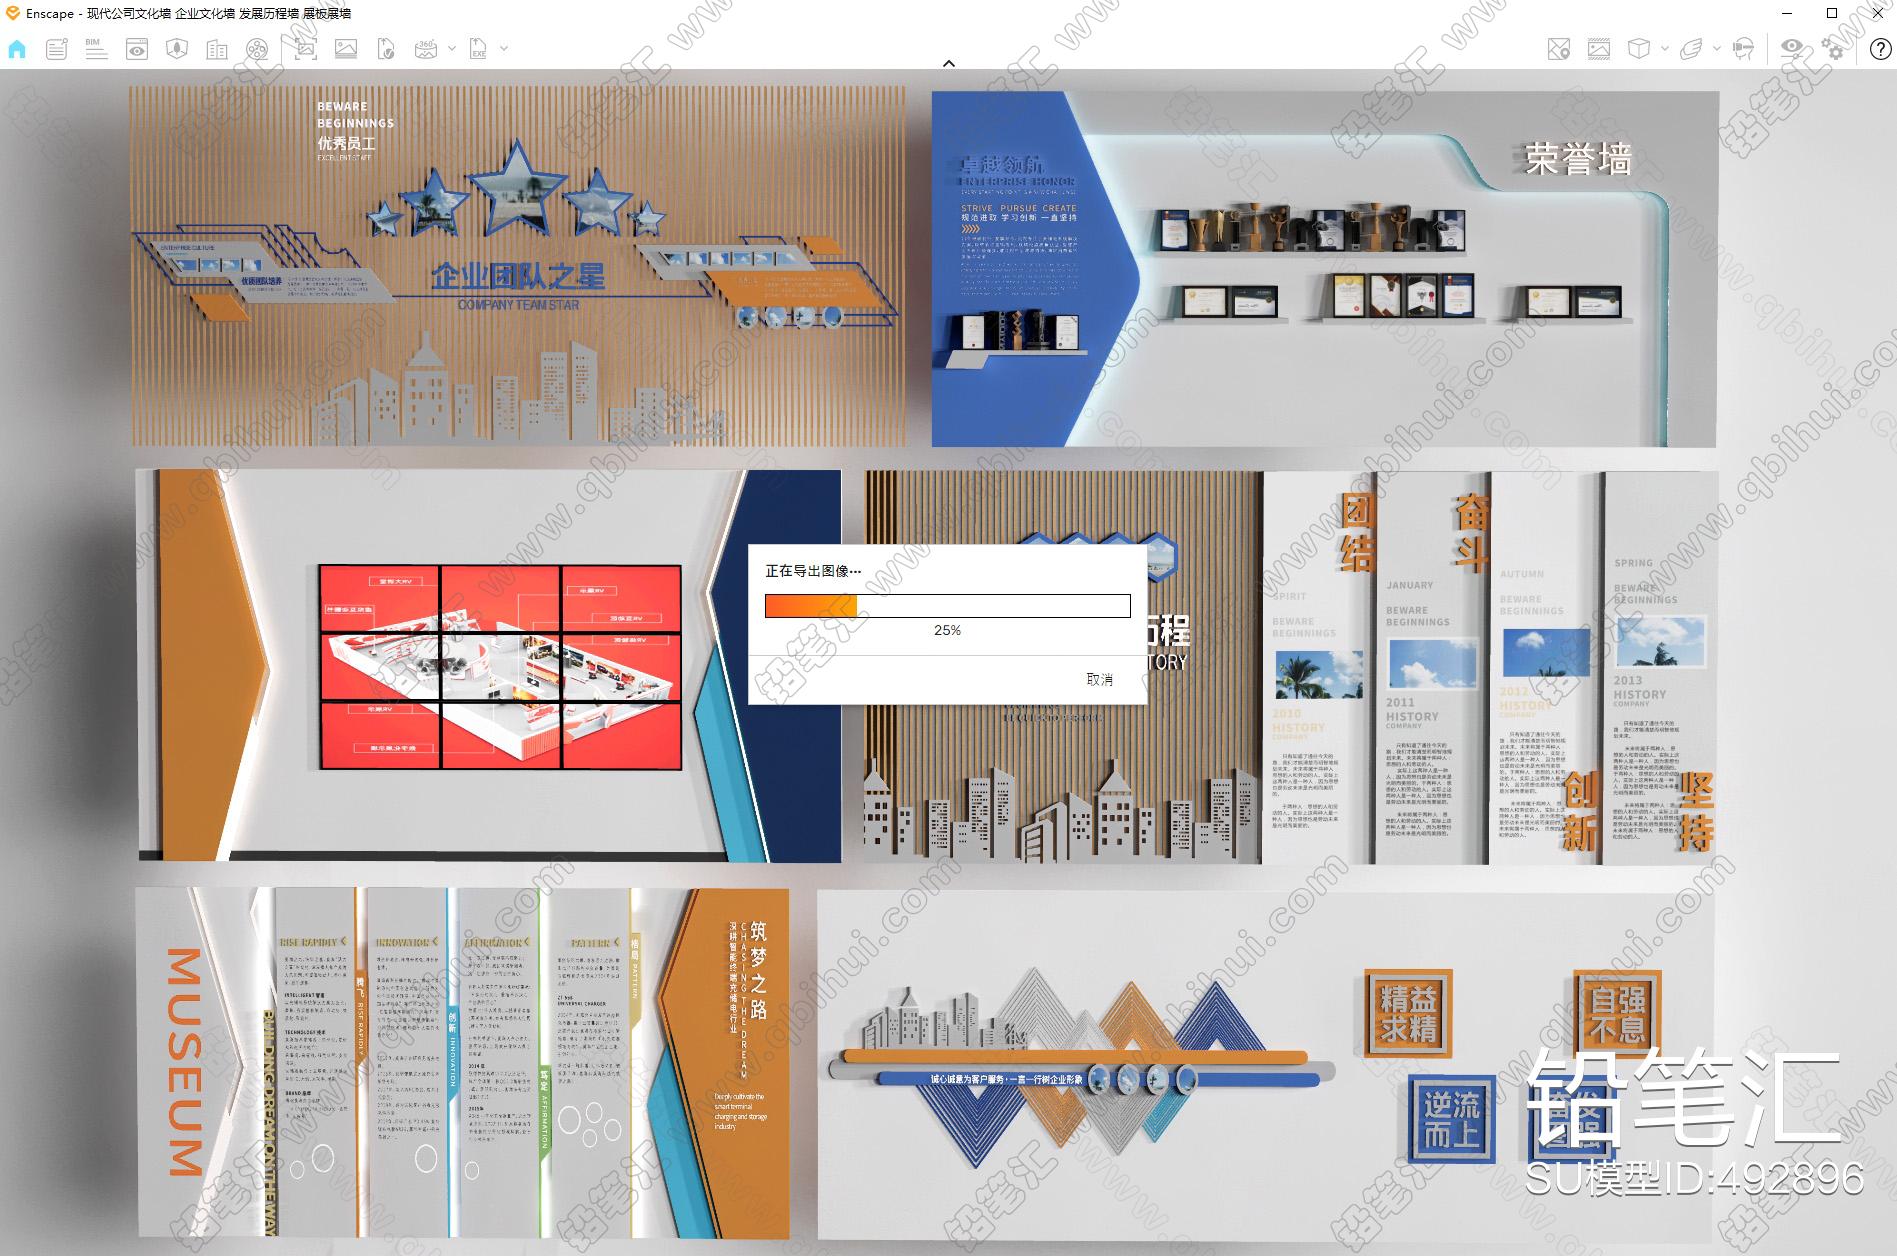Close the Enscape window
This screenshot has width=1897, height=1256.
pos(1876,13)
